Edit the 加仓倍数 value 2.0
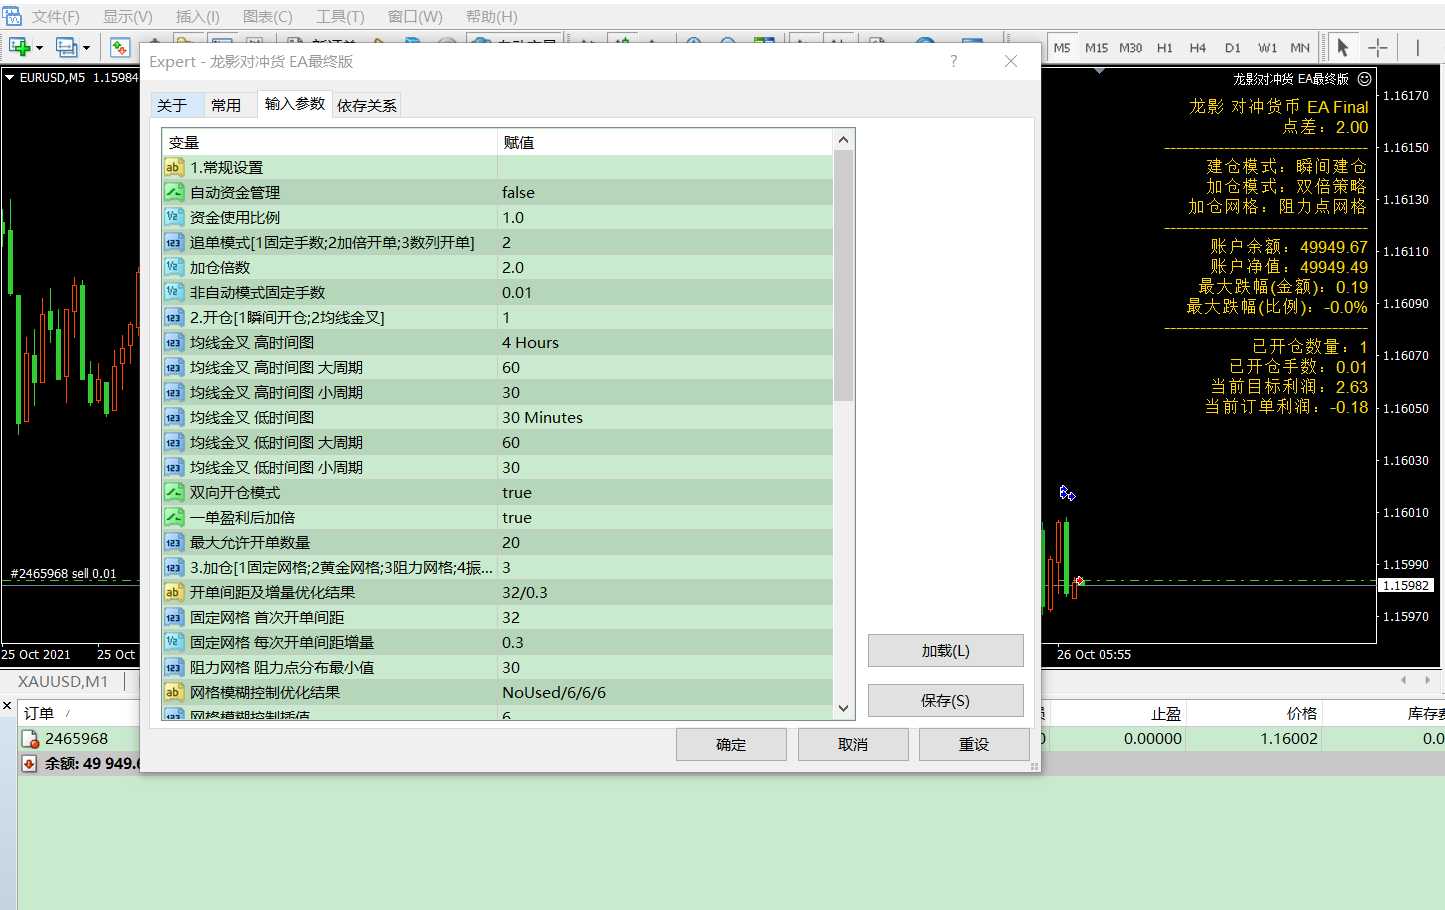 click(x=665, y=267)
